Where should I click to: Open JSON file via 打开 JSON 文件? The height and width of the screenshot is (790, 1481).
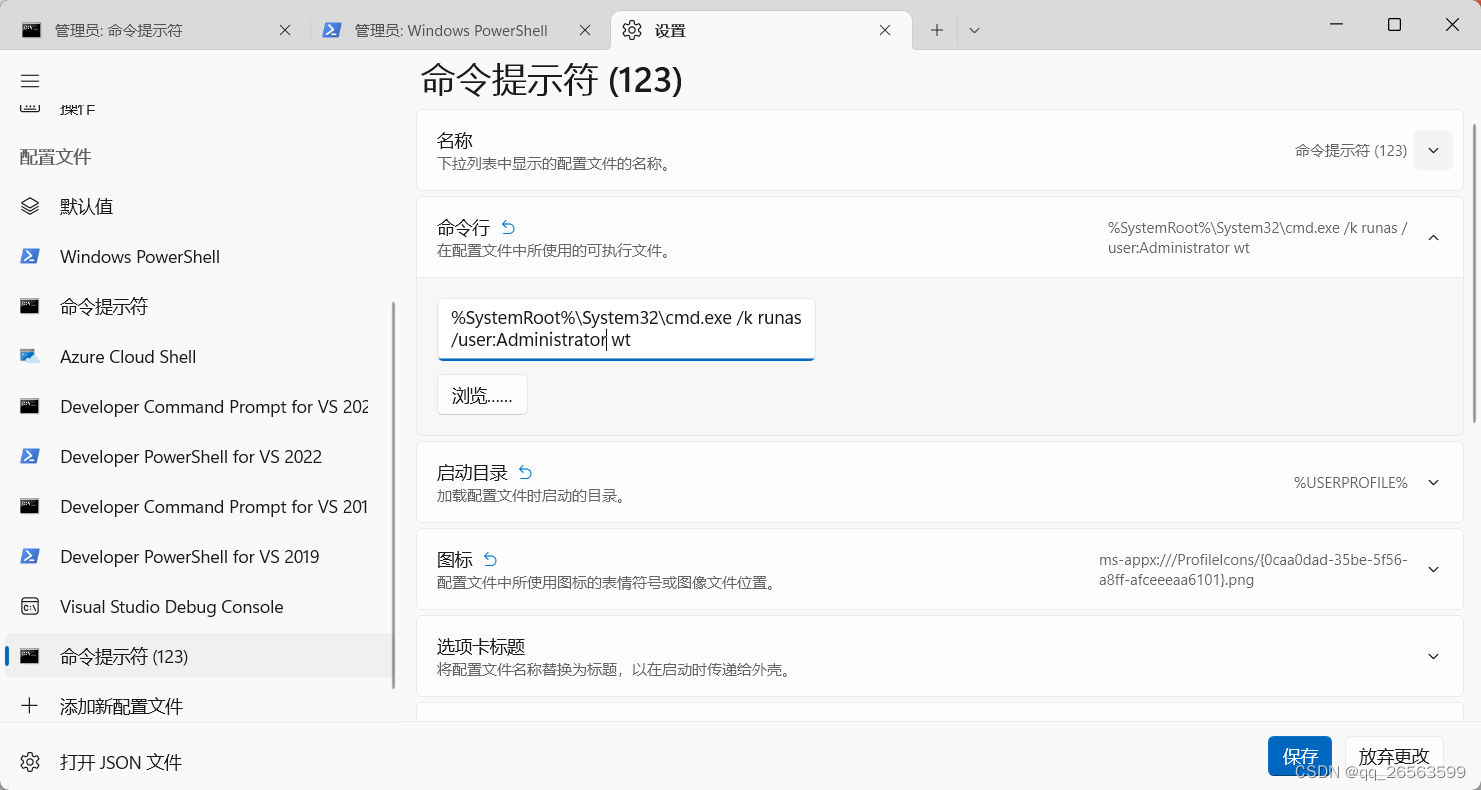tap(198, 762)
